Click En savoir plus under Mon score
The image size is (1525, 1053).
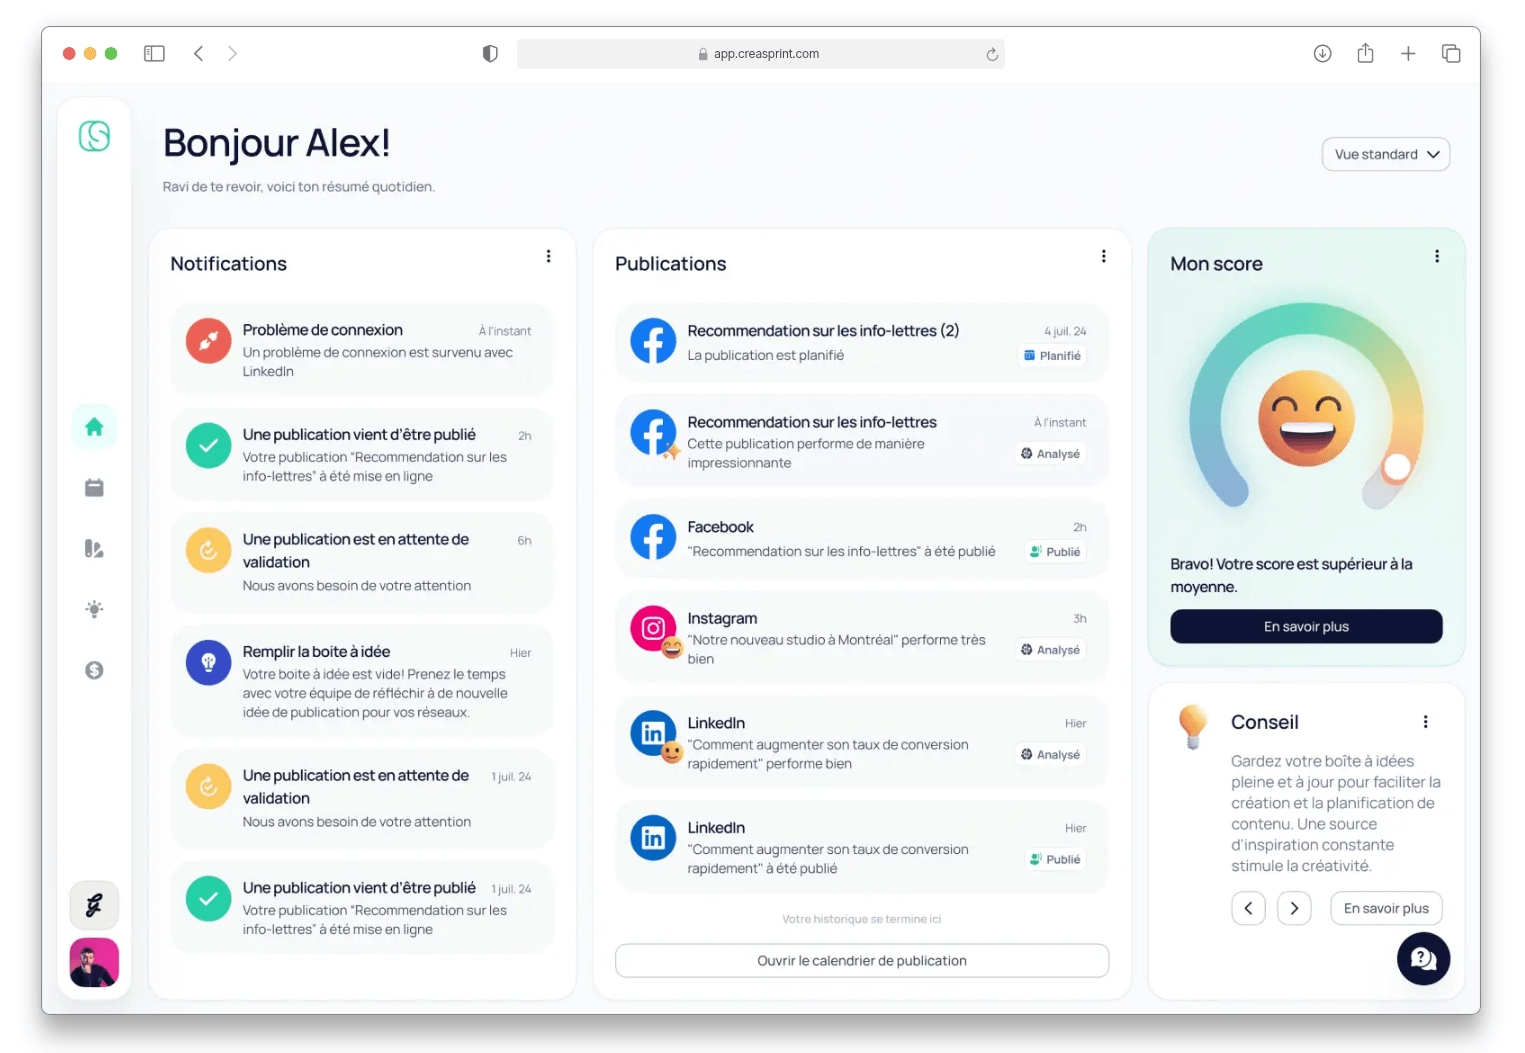click(x=1305, y=627)
